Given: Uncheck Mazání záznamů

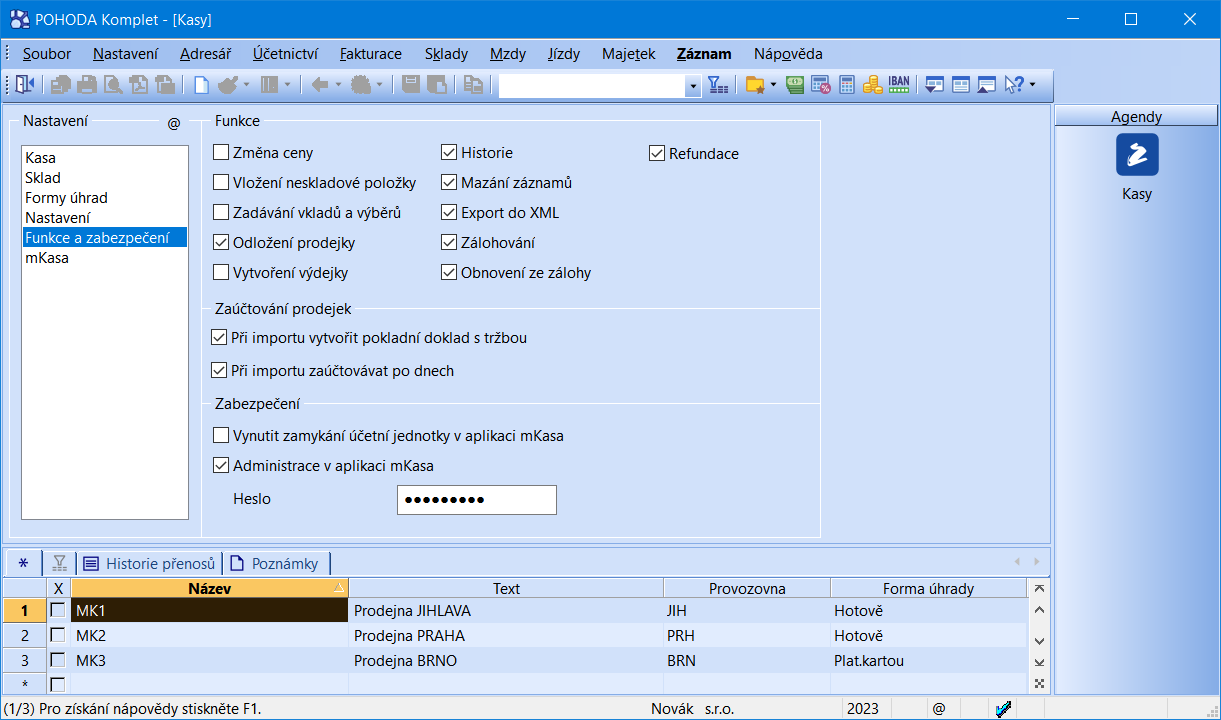Looking at the screenshot, I should coord(449,183).
